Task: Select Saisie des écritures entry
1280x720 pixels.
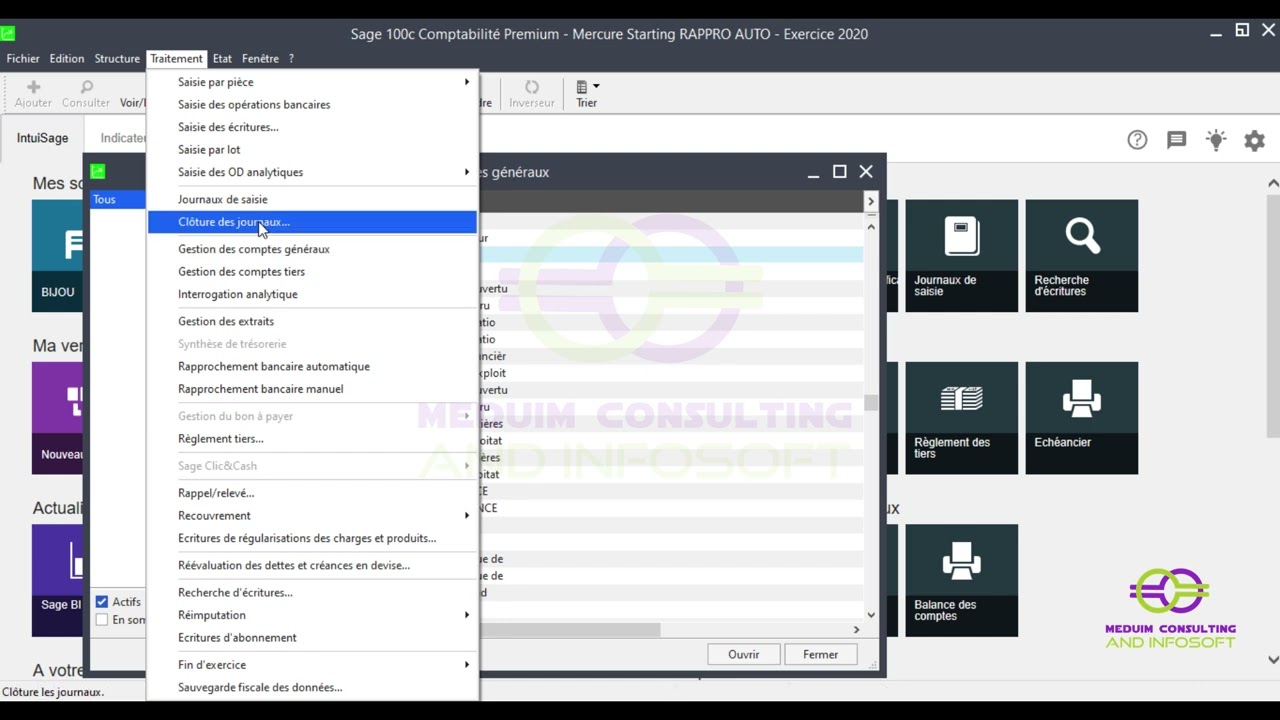Action: pos(312,127)
